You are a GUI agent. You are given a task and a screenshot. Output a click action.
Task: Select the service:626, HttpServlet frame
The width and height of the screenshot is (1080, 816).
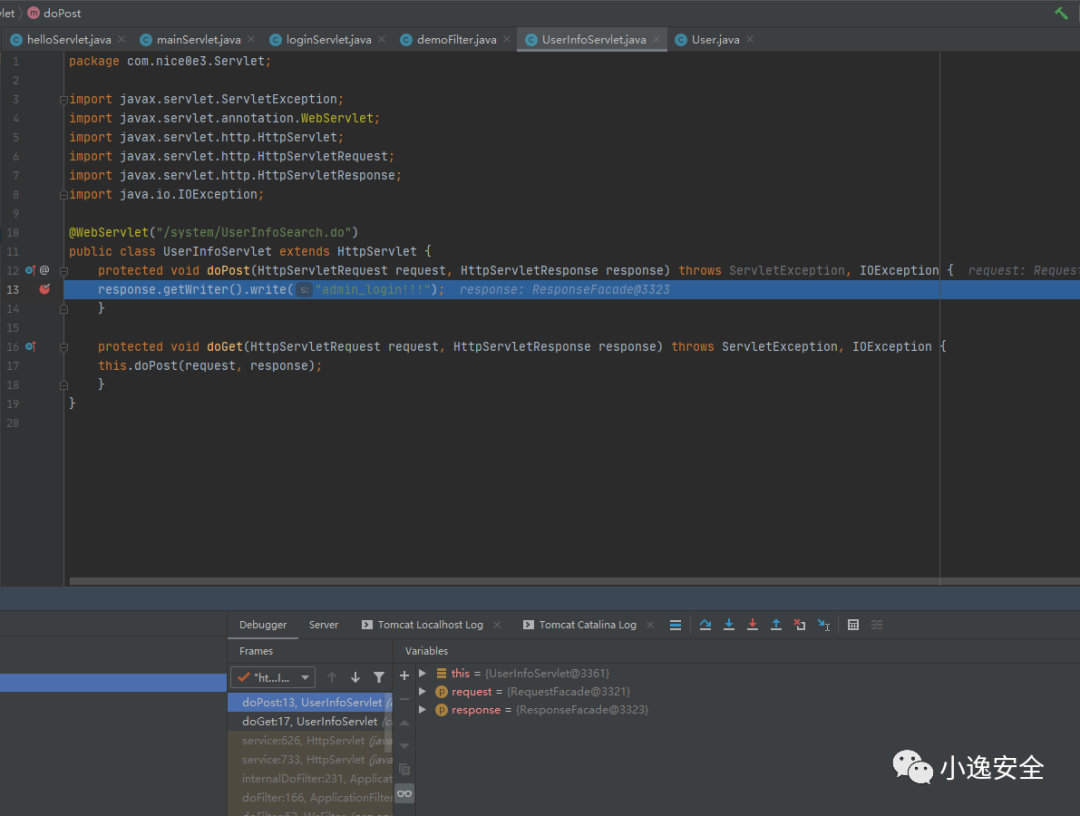[310, 740]
